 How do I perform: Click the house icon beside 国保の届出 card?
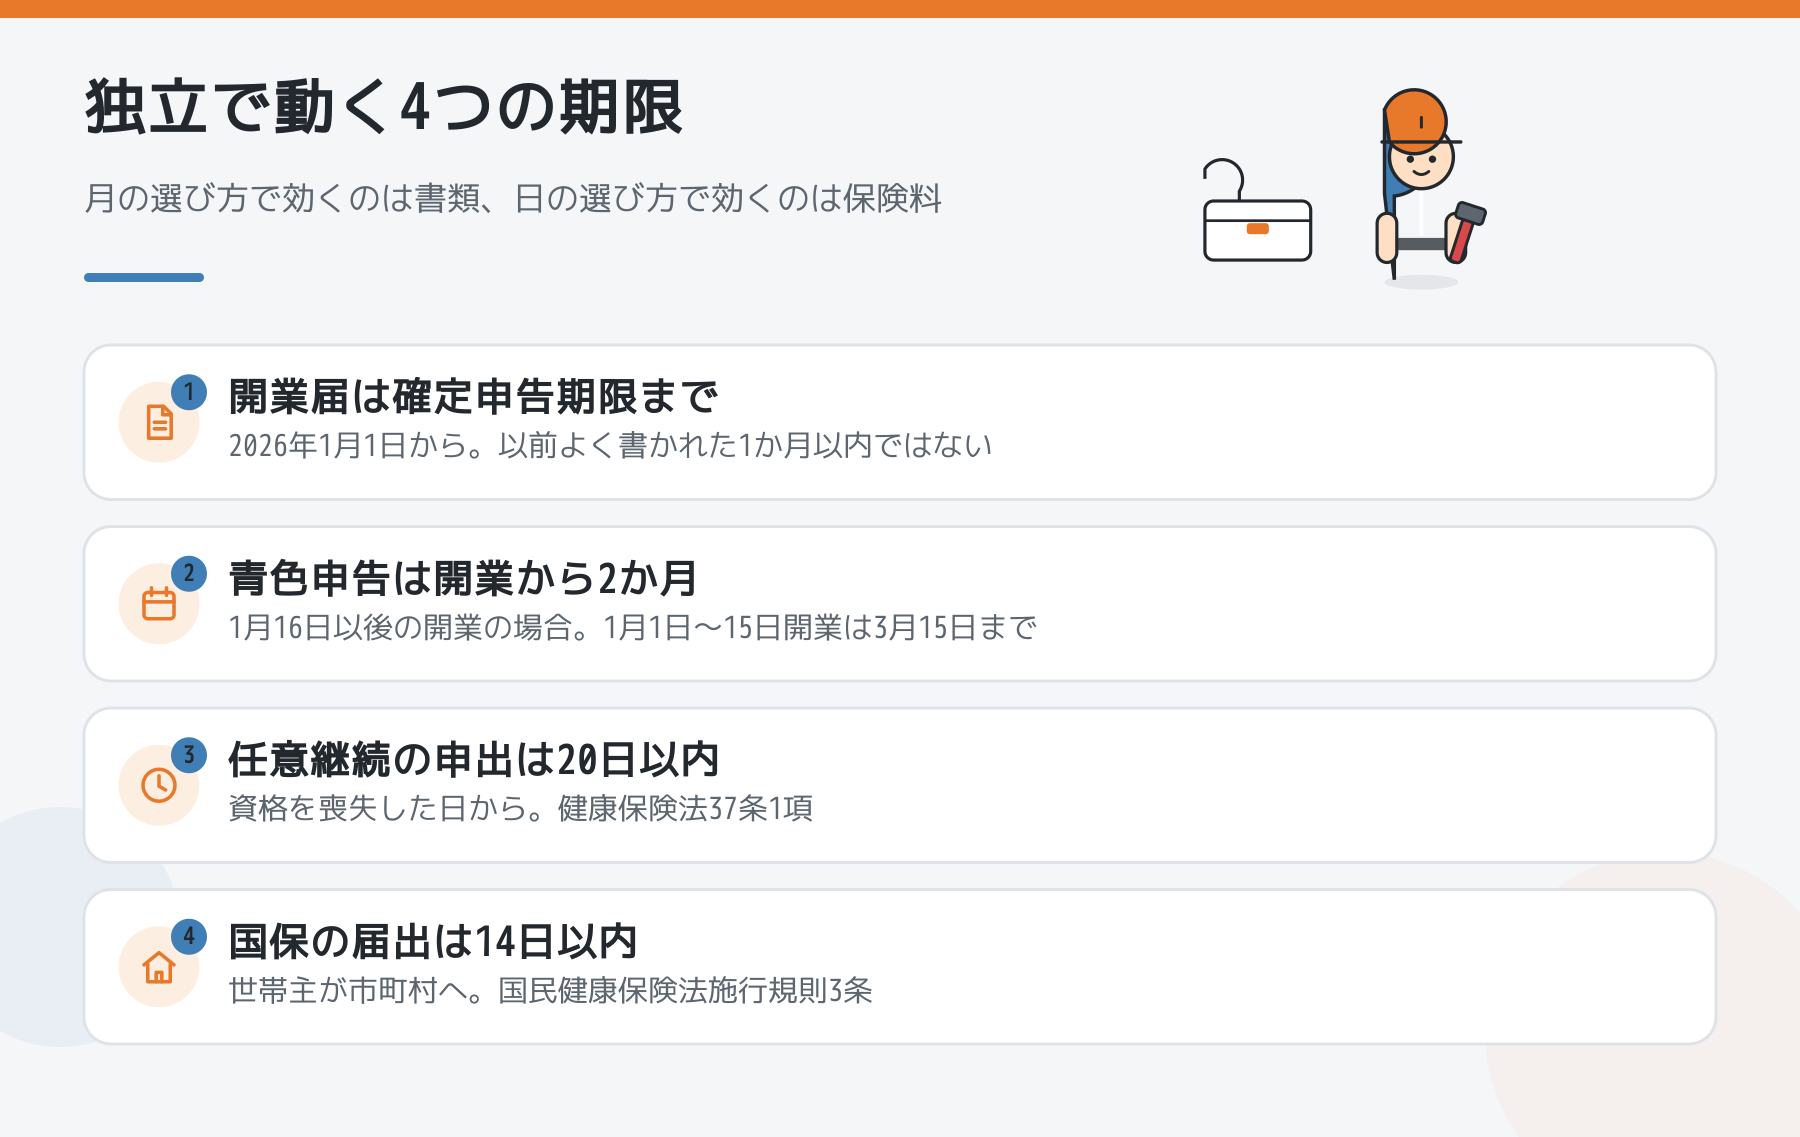tap(159, 967)
